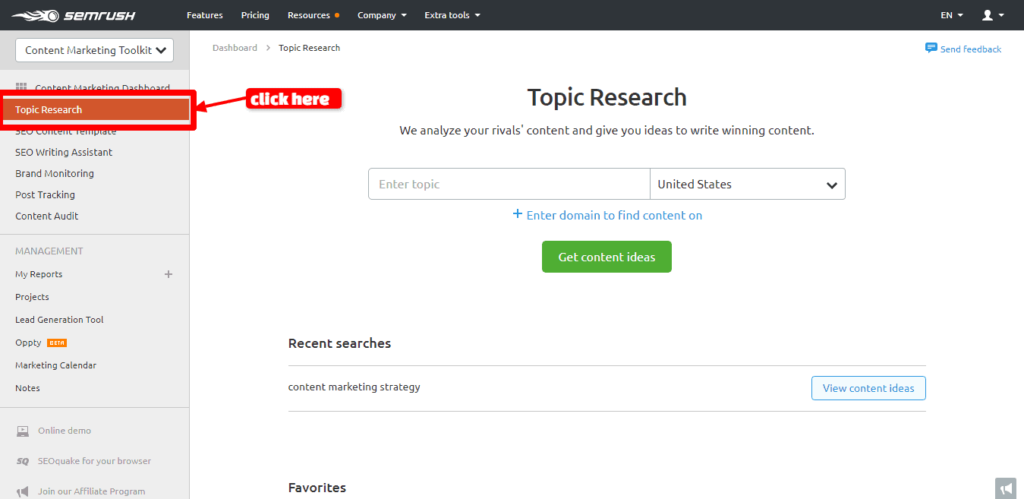This screenshot has height=499, width=1024.
Task: Open the Pricing page
Action: point(255,15)
